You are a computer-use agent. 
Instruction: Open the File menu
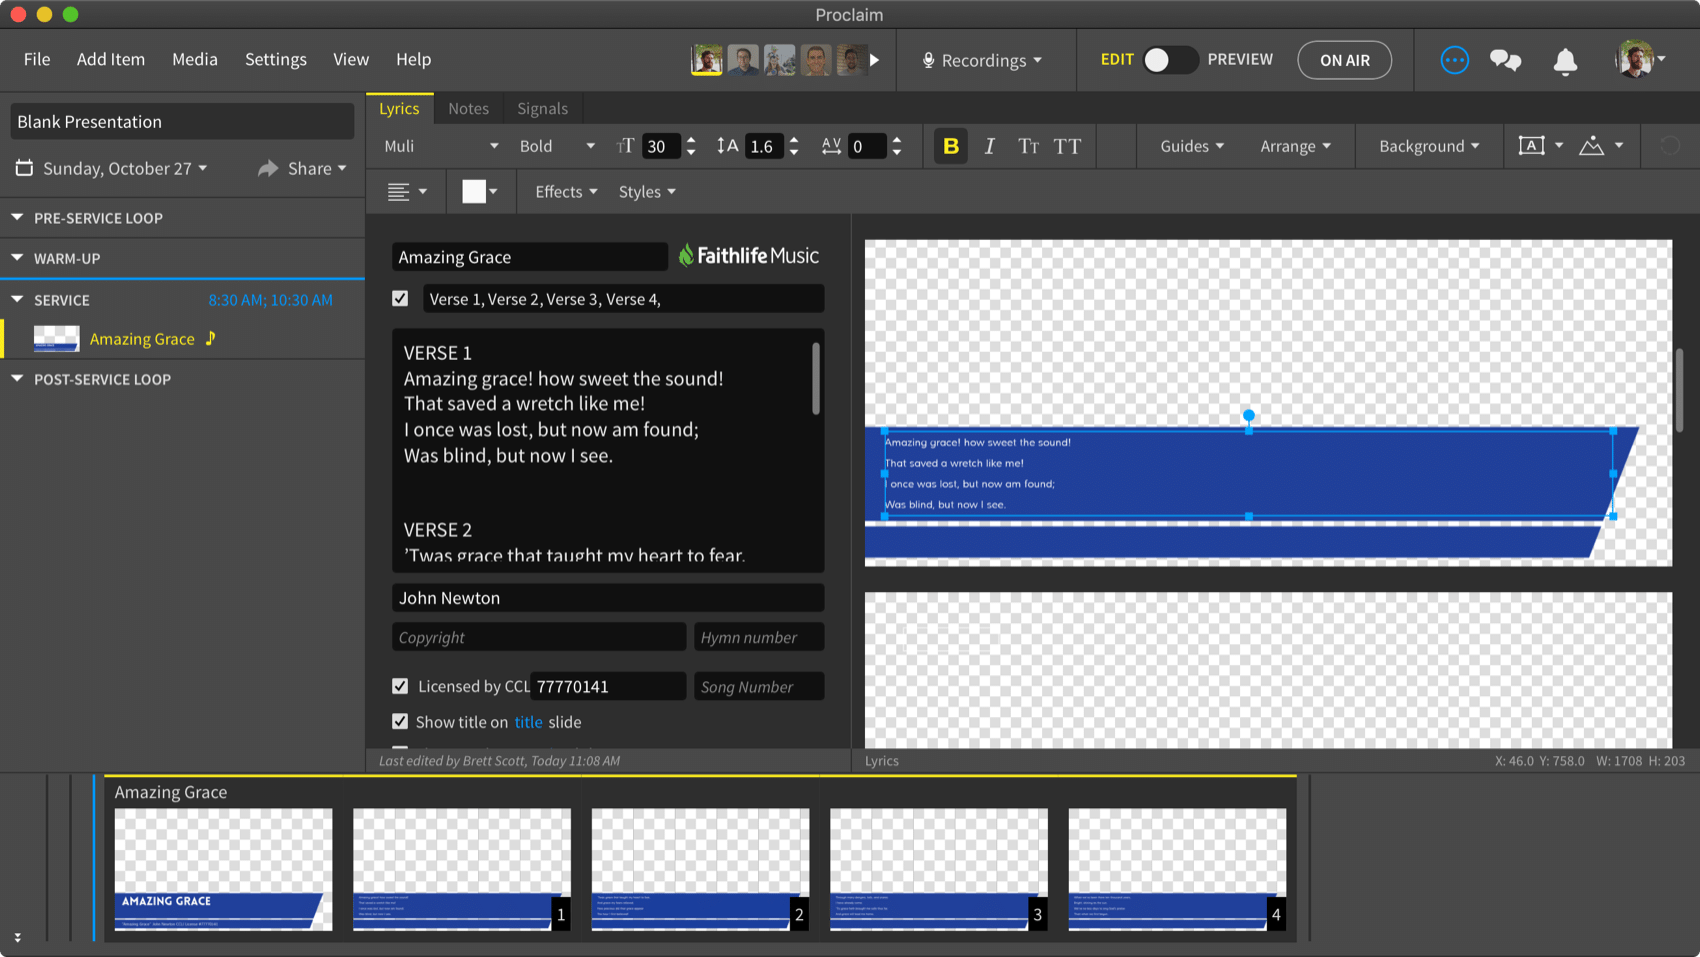point(37,59)
